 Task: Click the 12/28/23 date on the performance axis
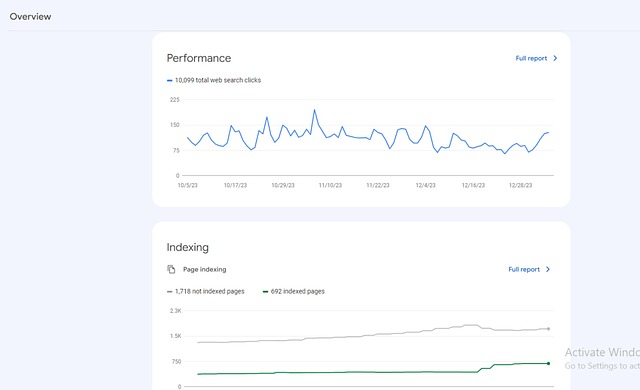point(520,185)
